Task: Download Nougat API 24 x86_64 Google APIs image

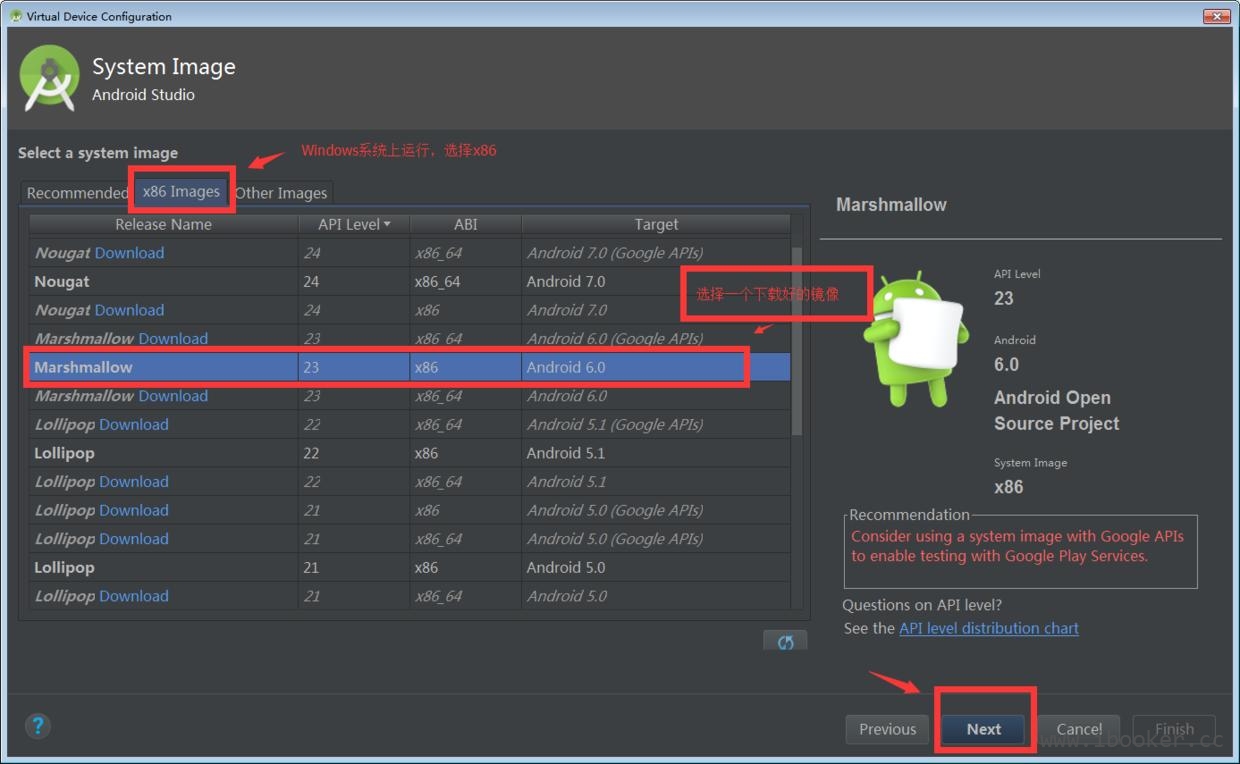Action: click(x=130, y=253)
